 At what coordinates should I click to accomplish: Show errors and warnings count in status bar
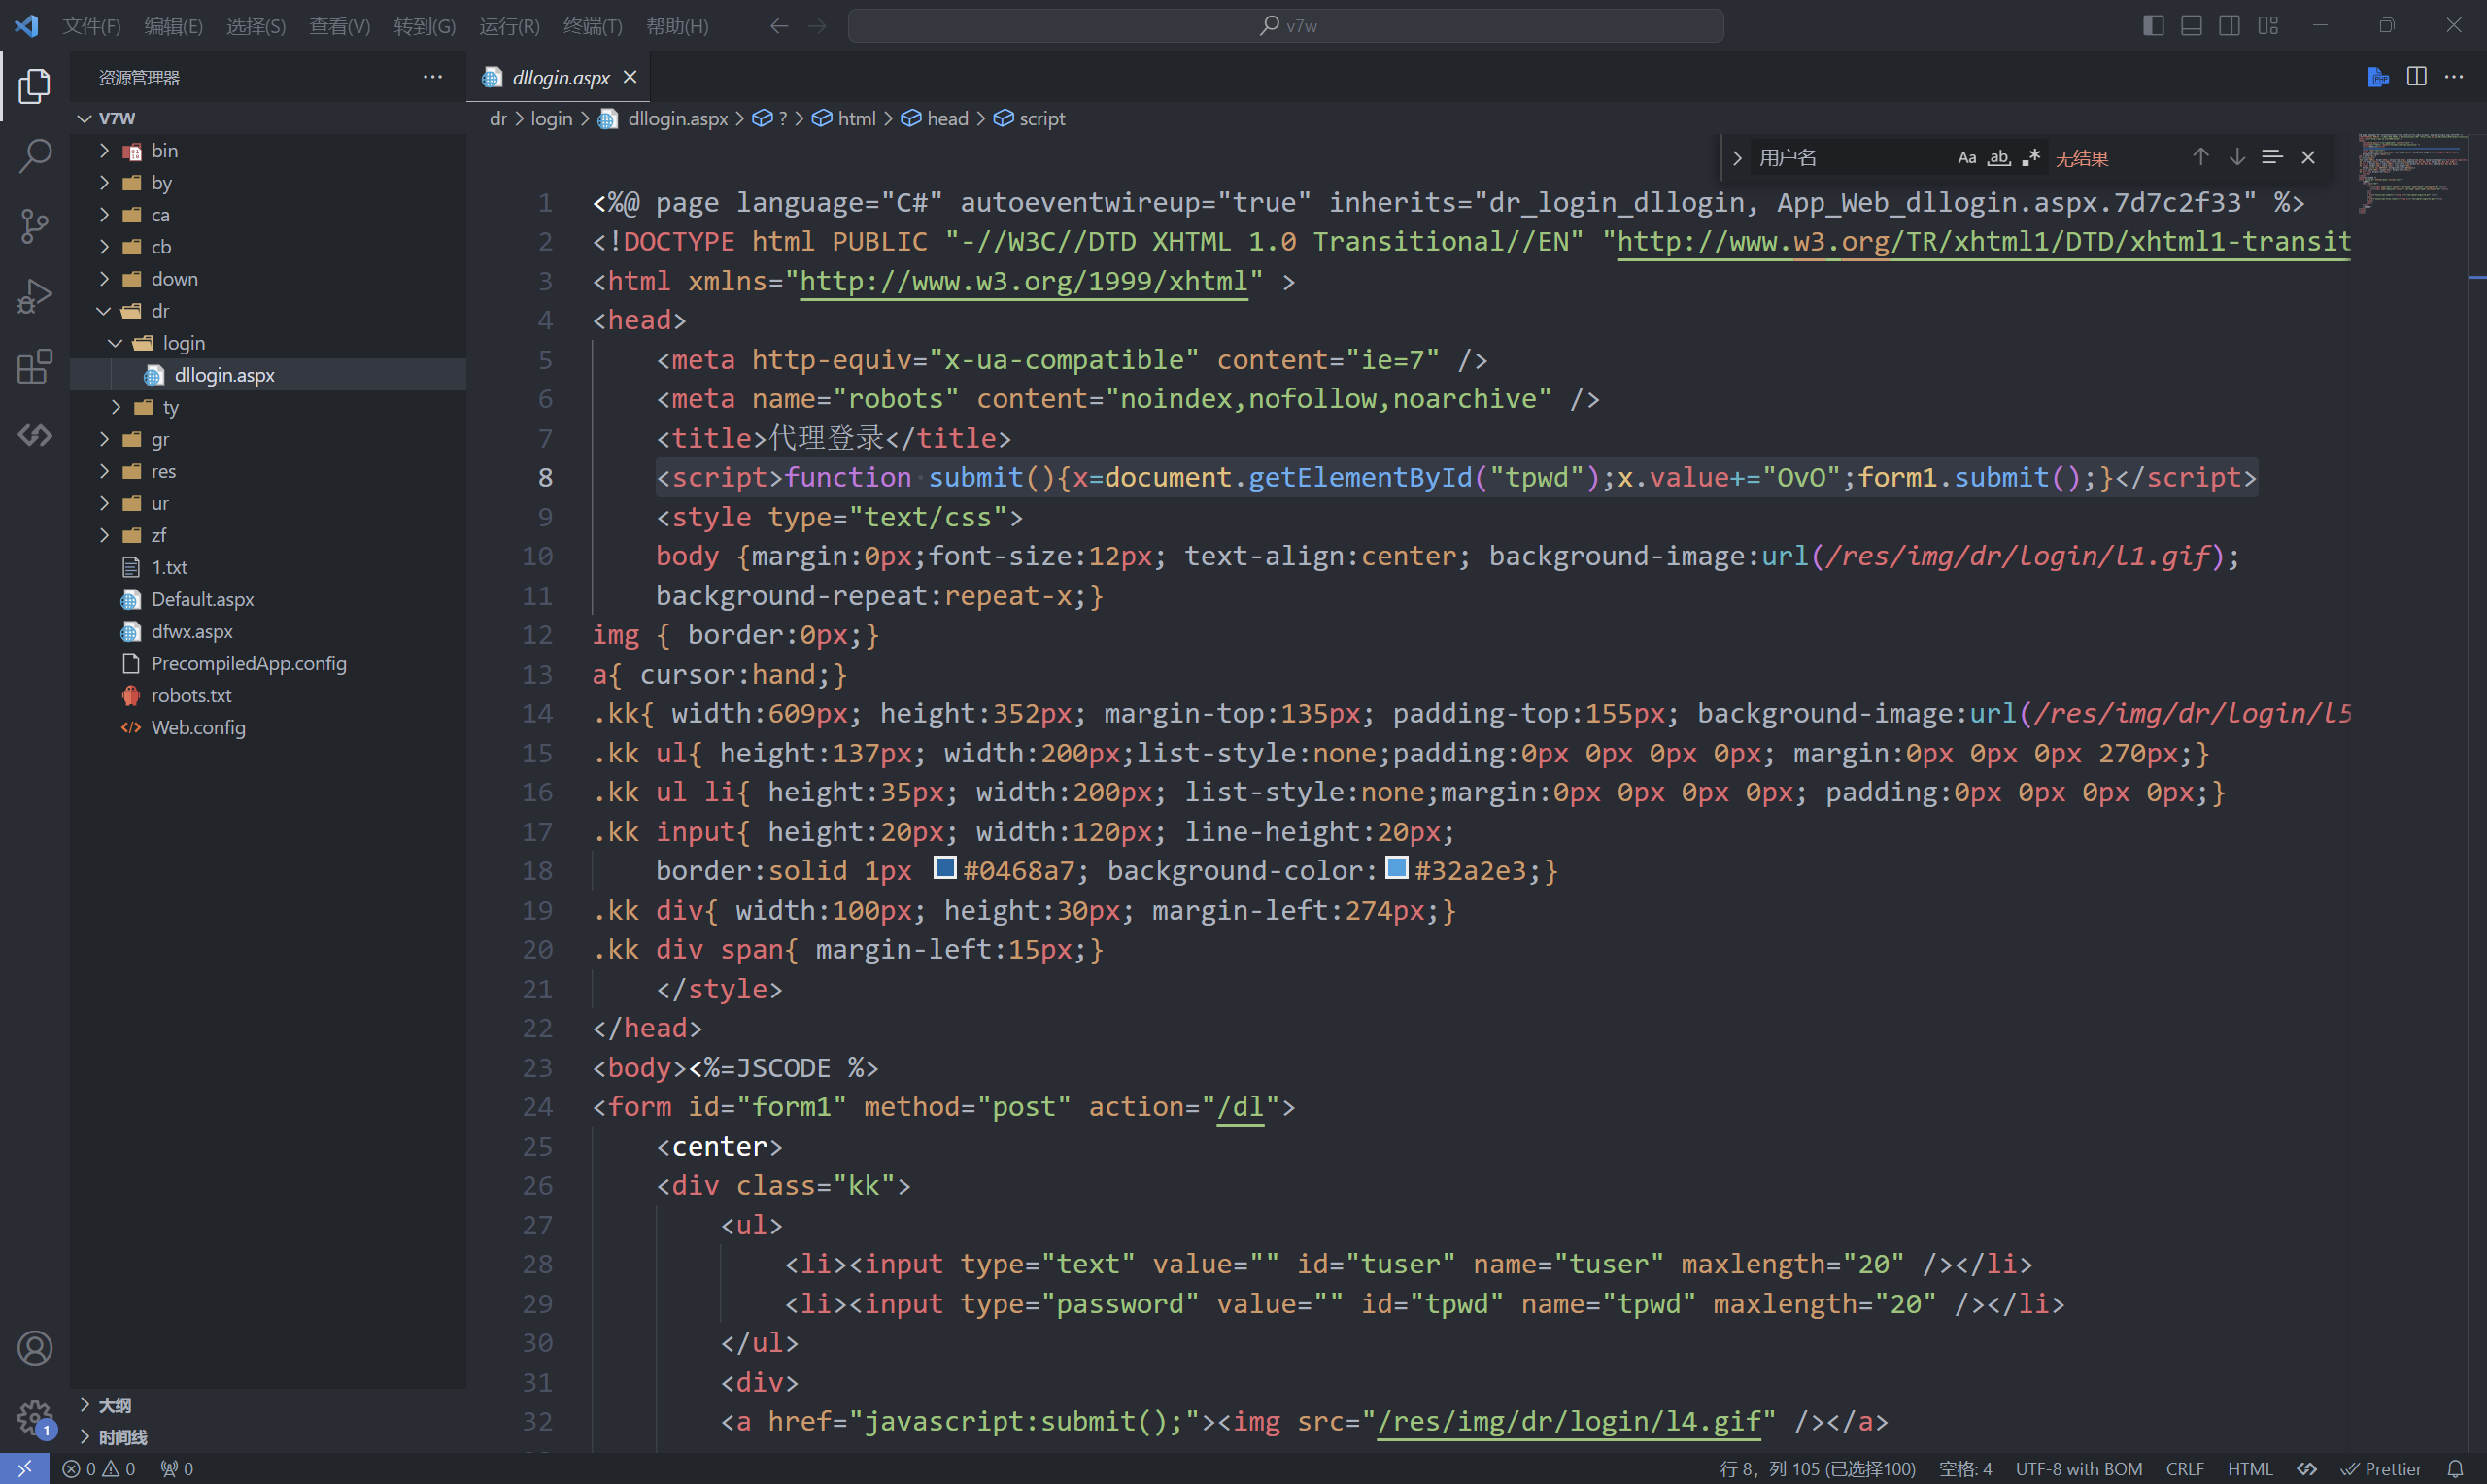(98, 1468)
